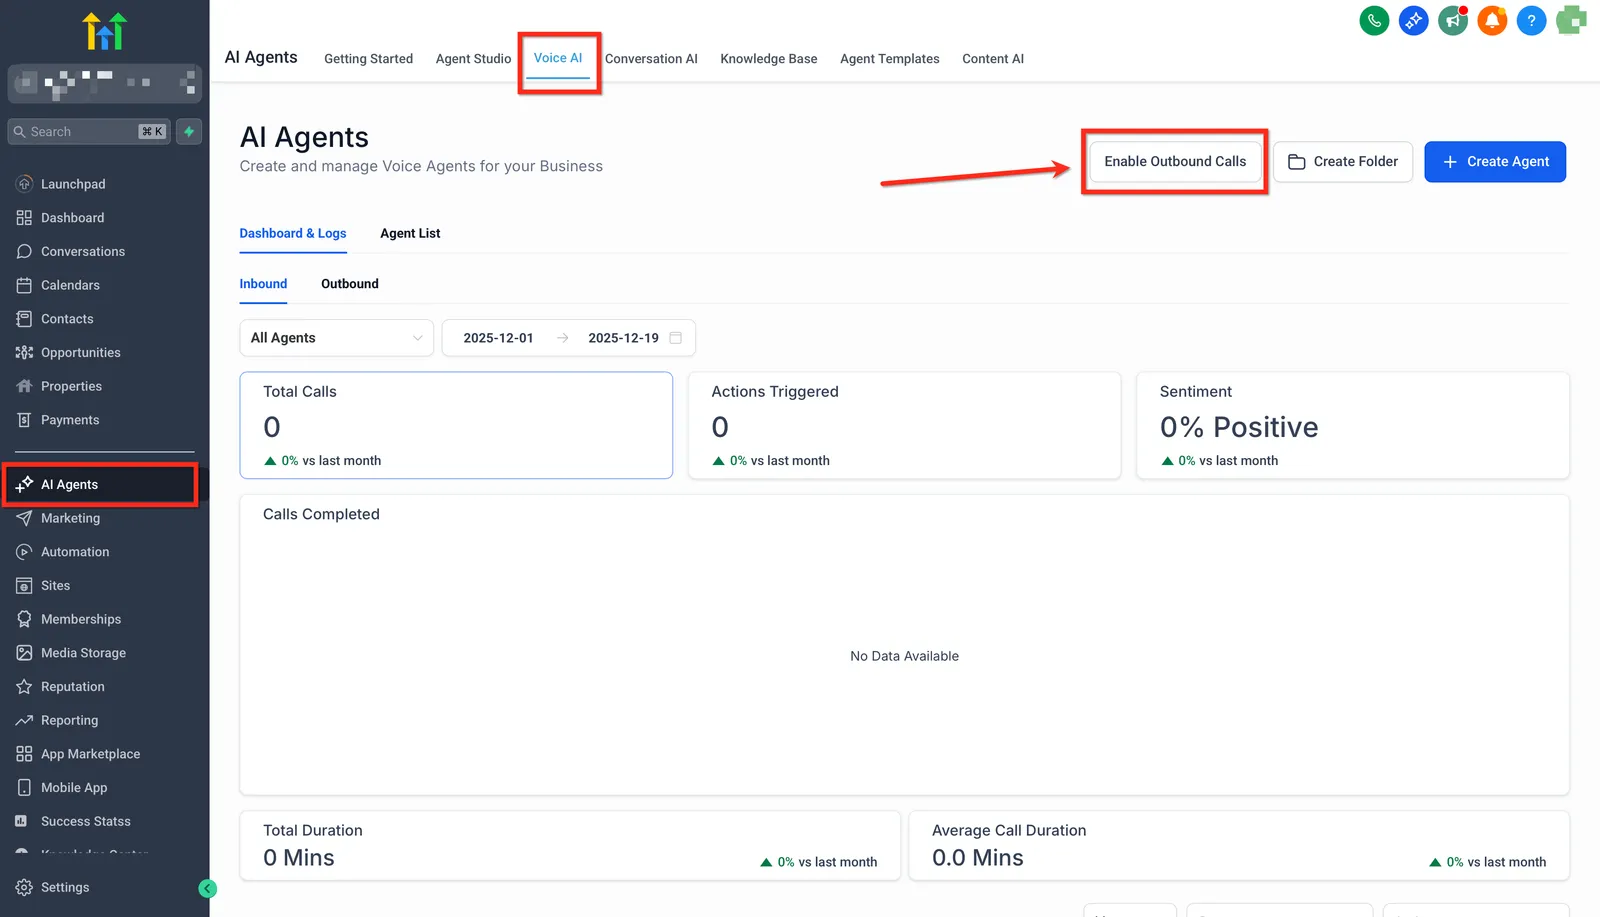Switch to the Agent Studio tab

473,59
